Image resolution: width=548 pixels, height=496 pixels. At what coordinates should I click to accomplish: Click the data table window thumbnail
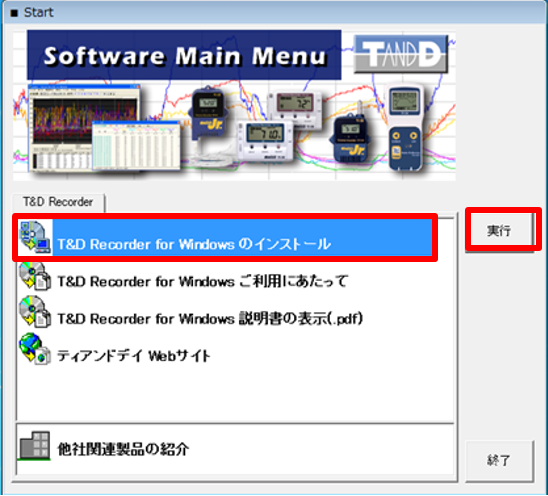pyautogui.click(x=136, y=146)
